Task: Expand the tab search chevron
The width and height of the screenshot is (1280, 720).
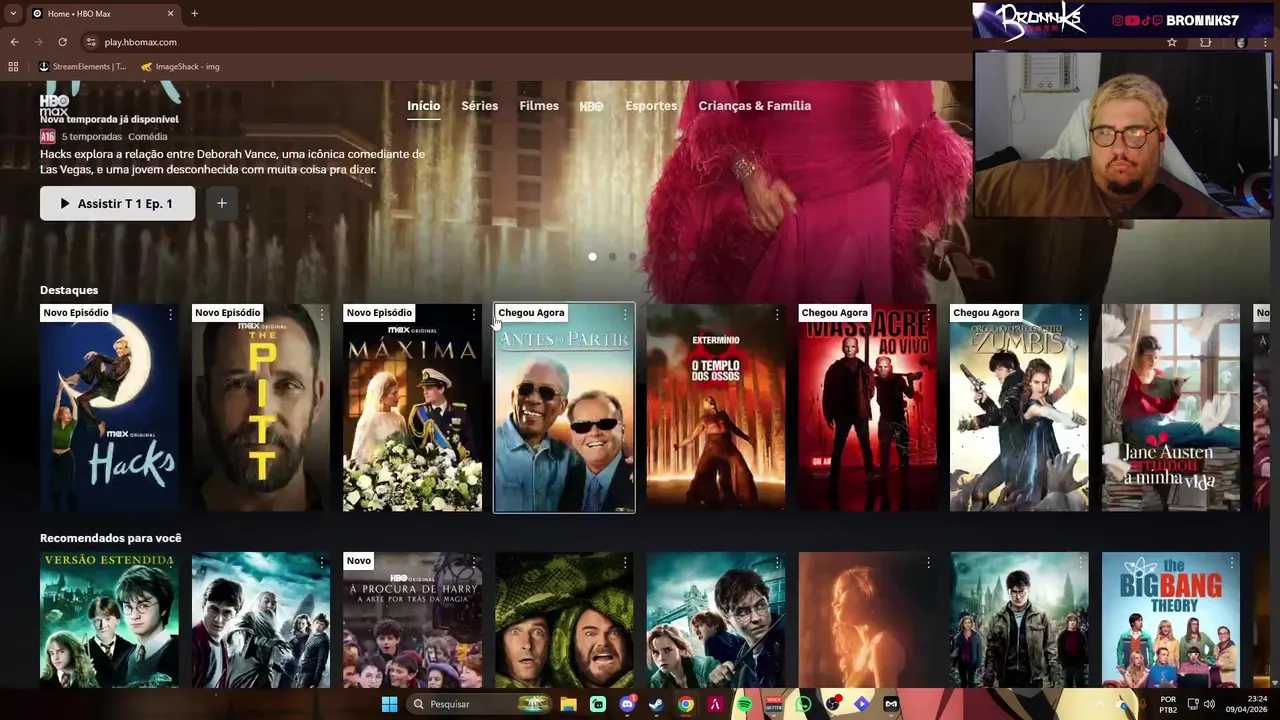Action: coord(13,13)
